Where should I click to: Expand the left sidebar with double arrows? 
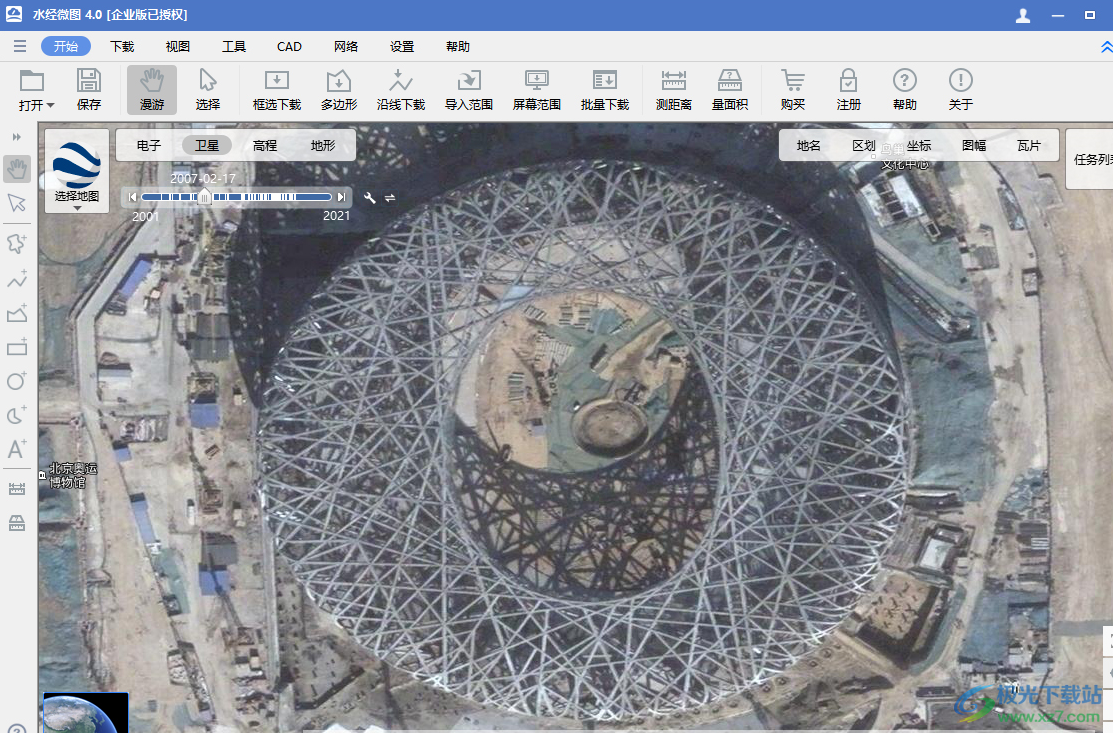(x=16, y=136)
